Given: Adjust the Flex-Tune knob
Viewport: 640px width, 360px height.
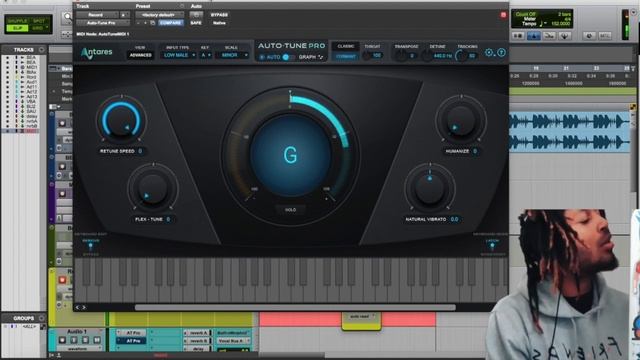Looking at the screenshot, I should tap(153, 188).
